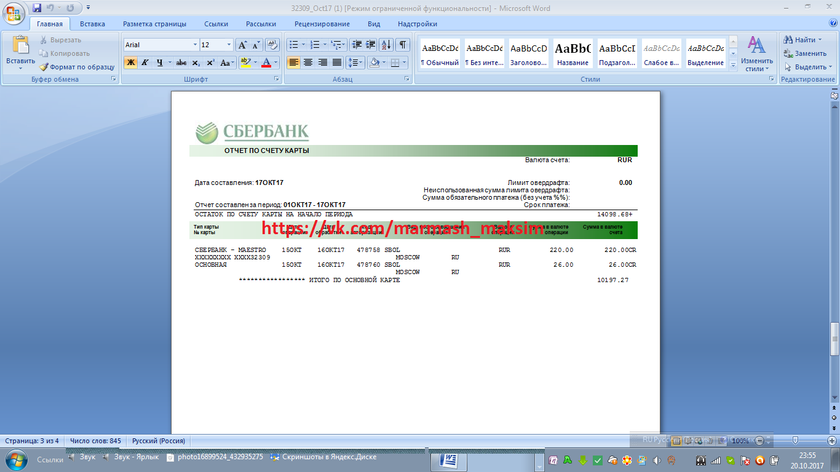Click the Word taskbar button
Image resolution: width=840 pixels, height=472 pixels.
tap(448, 460)
